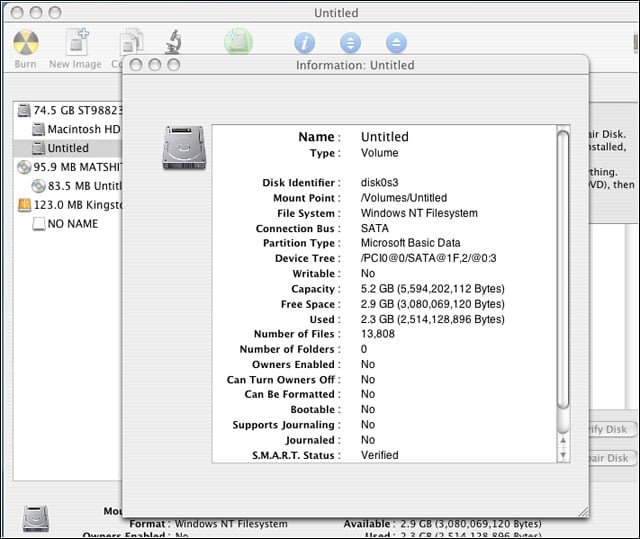Click the Burn toolbar icon
The width and height of the screenshot is (640, 539).
pos(26,42)
